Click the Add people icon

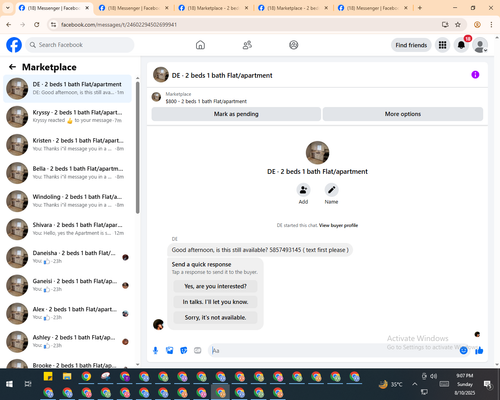pyautogui.click(x=303, y=190)
